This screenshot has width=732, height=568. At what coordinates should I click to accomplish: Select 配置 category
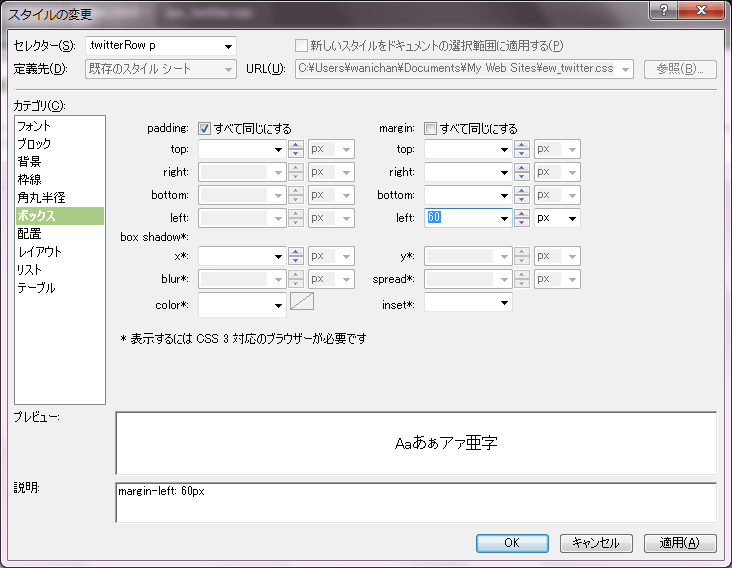(60, 234)
